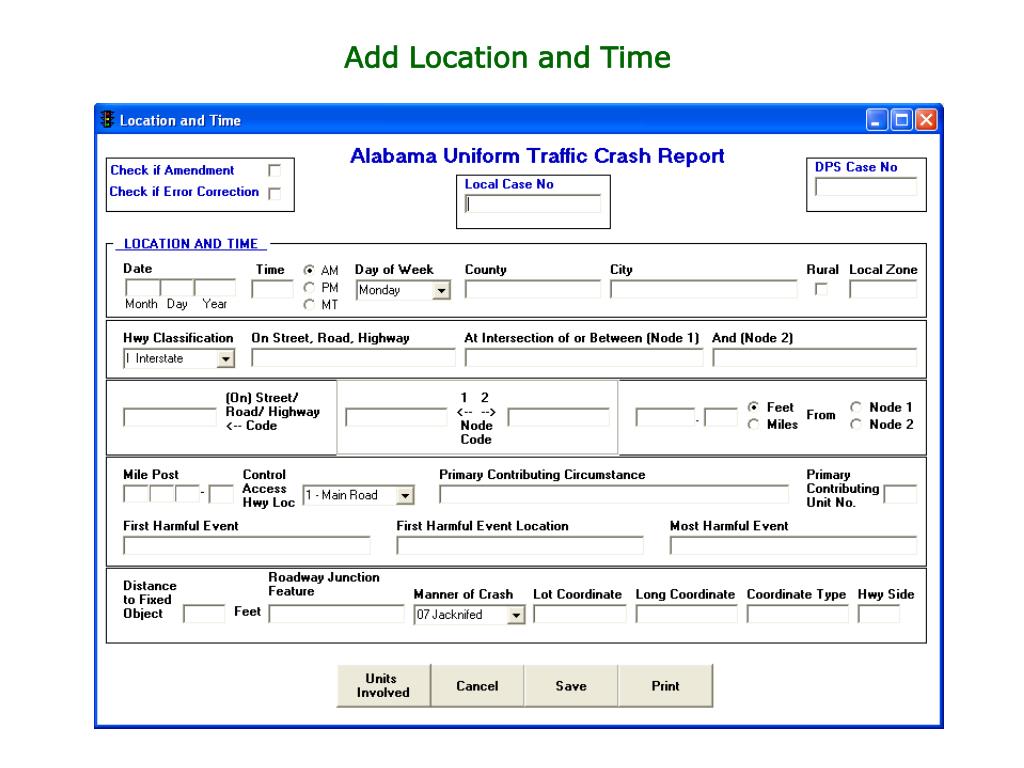Click the Year date field
The image size is (1024, 768).
[x=215, y=288]
